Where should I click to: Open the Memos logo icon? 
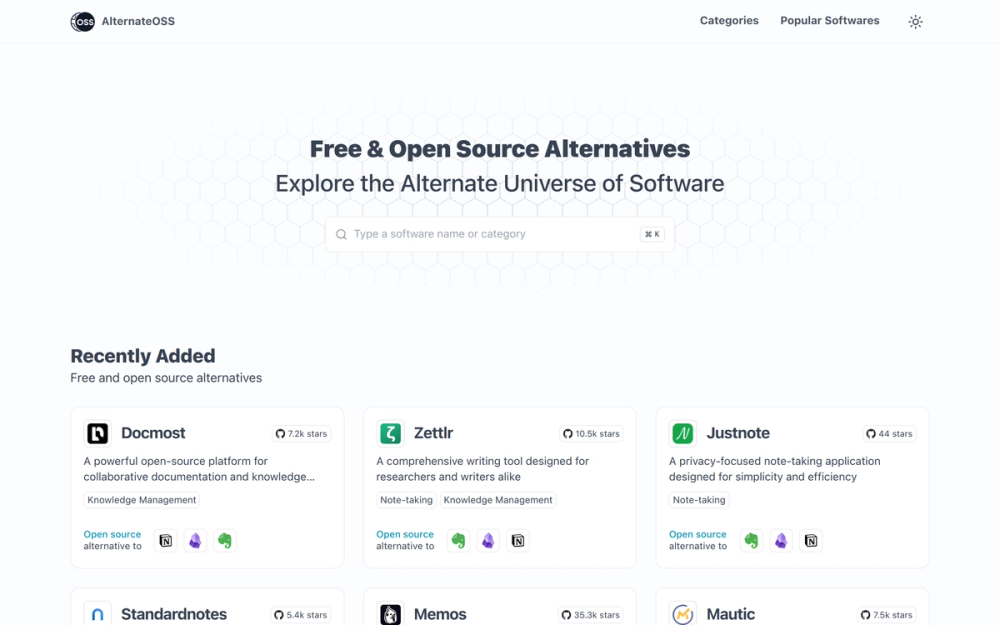[390, 614]
